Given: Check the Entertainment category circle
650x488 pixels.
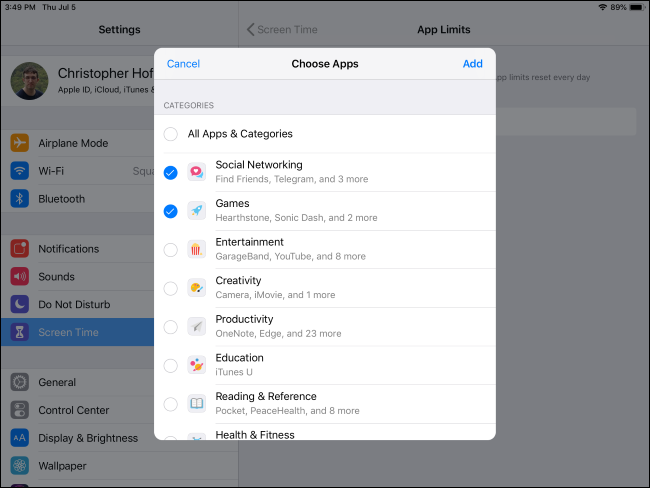Looking at the screenshot, I should coord(170,249).
